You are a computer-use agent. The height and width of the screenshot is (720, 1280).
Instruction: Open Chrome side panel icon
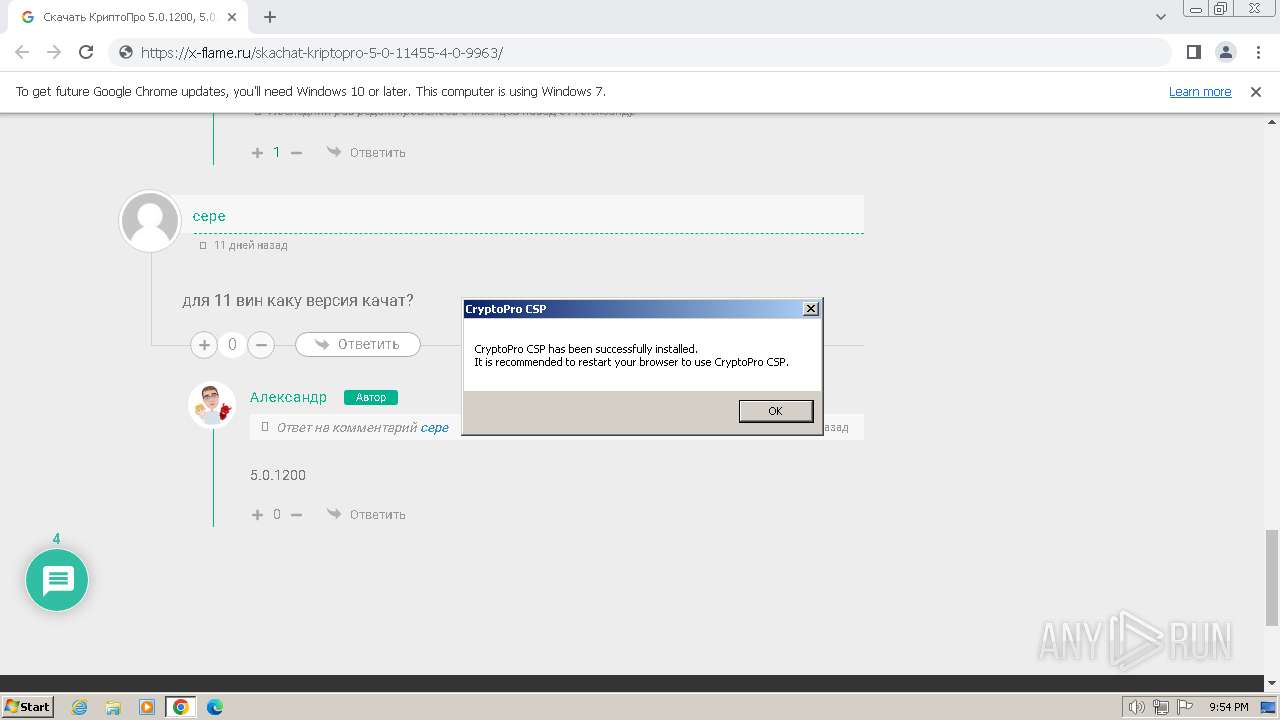coord(1193,52)
